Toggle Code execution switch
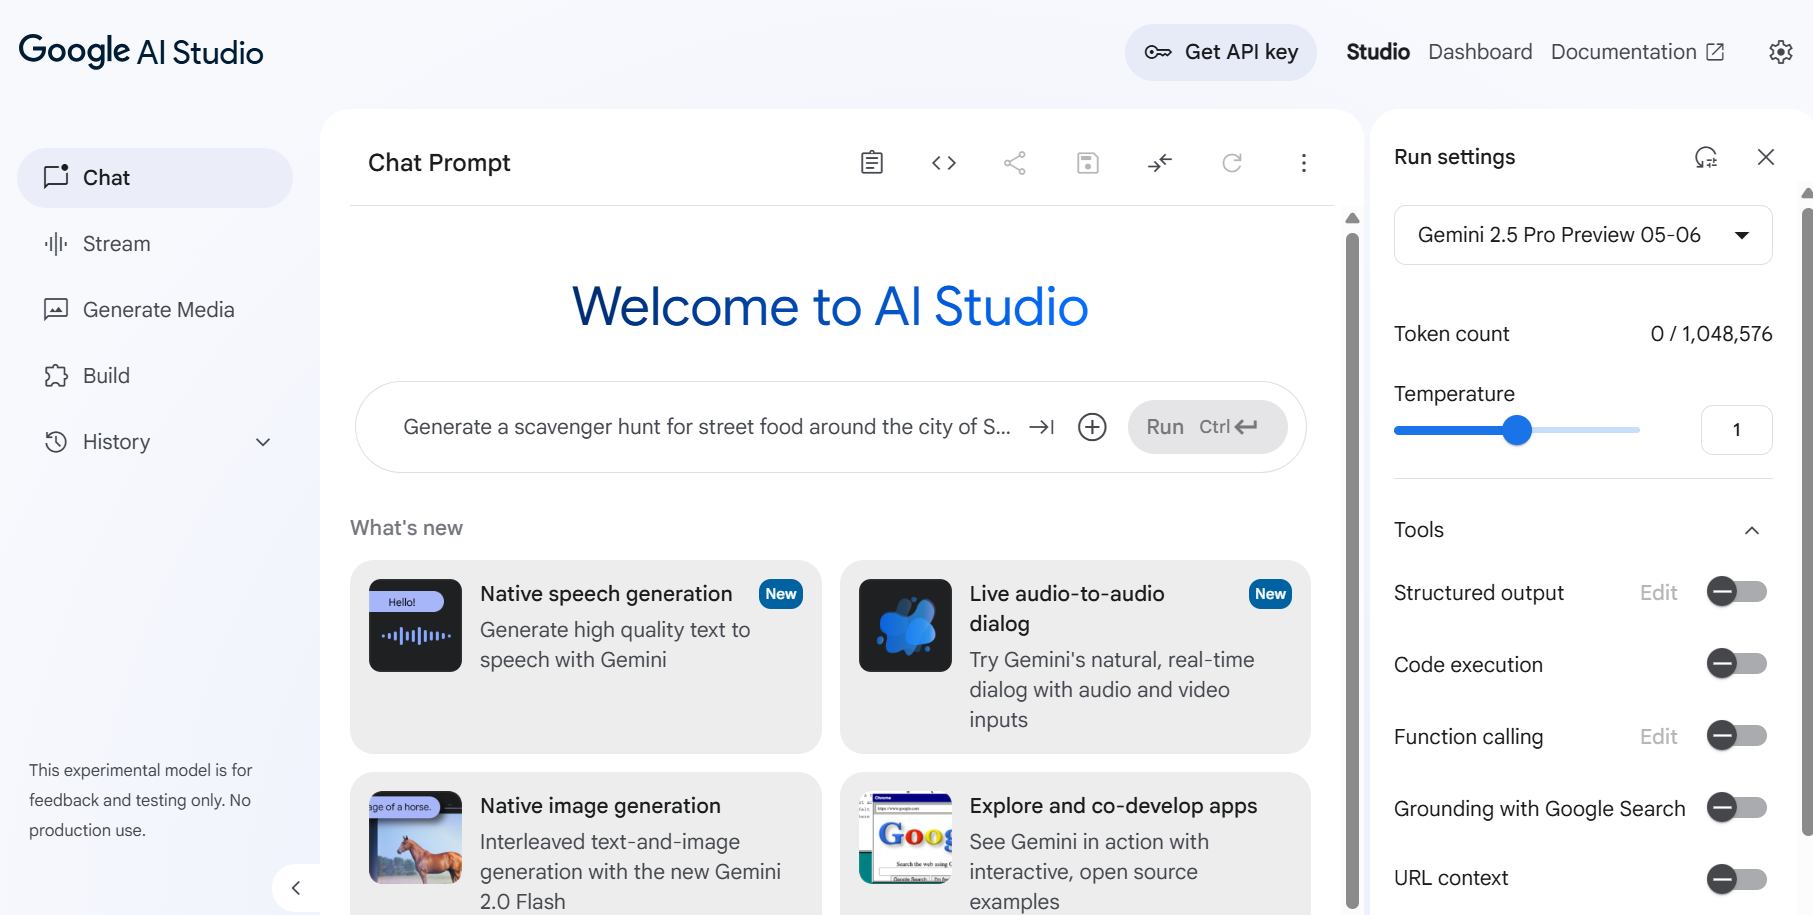This screenshot has width=1813, height=915. tap(1737, 663)
